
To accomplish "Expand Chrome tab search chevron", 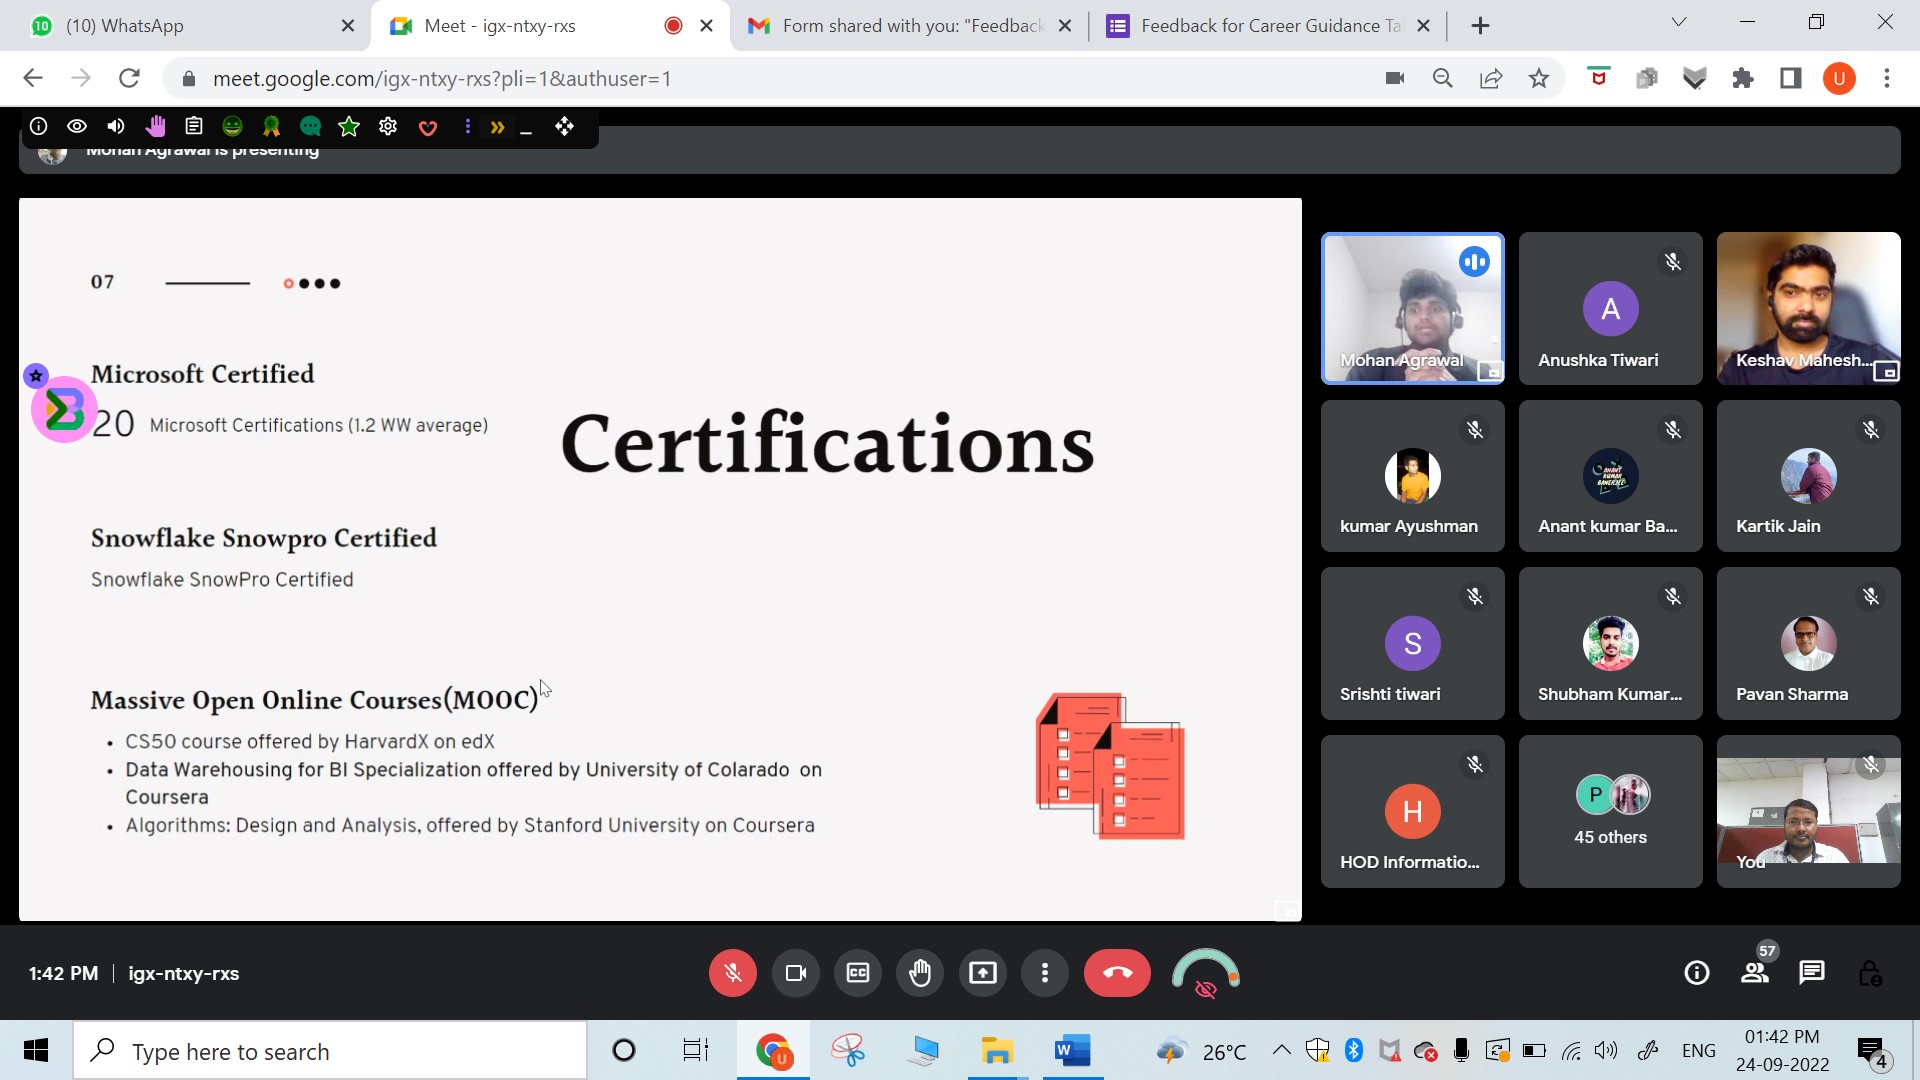I will tap(1679, 23).
